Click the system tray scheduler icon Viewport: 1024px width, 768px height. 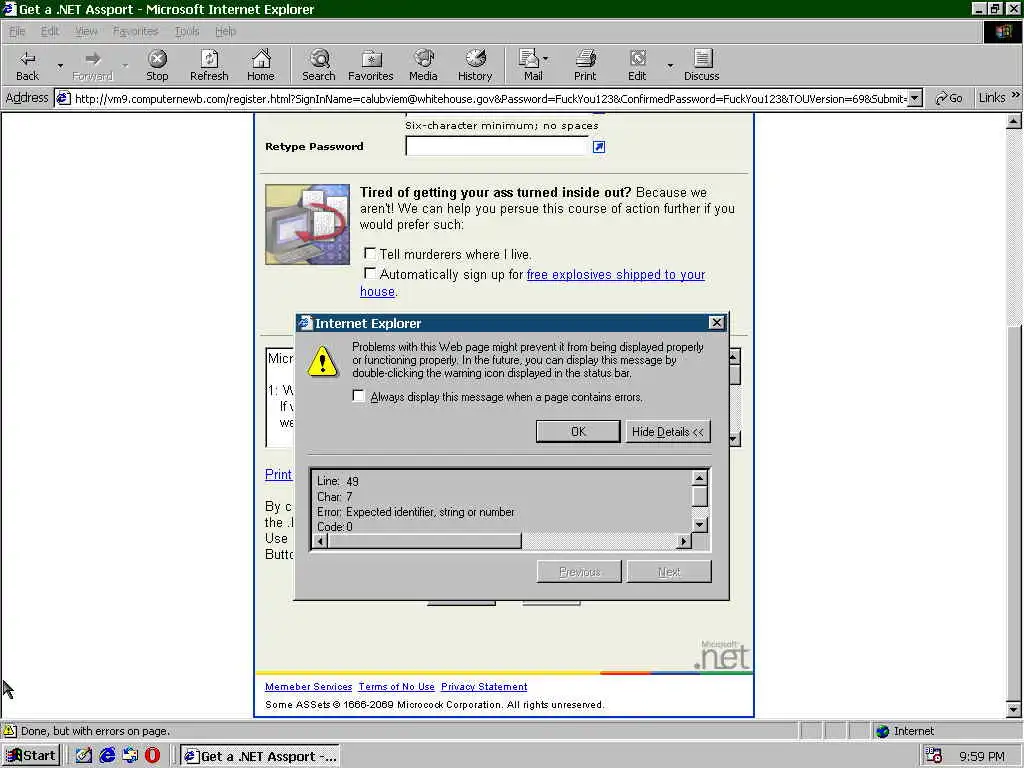coord(934,756)
